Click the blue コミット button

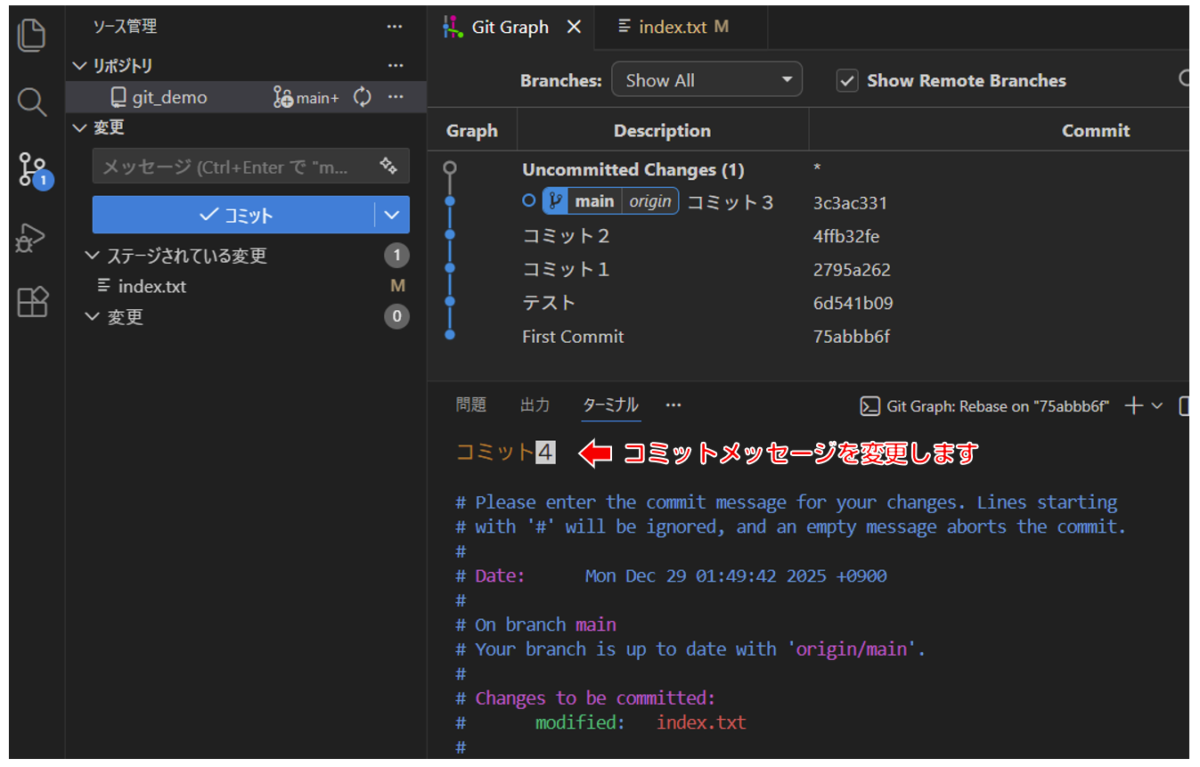234,215
